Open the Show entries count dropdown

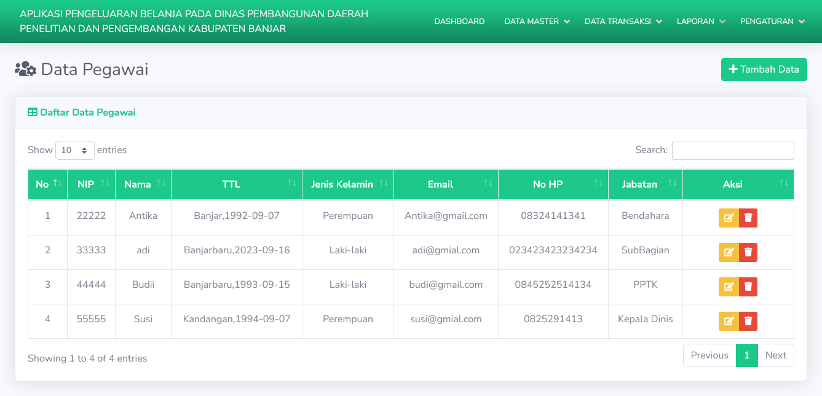tap(75, 150)
